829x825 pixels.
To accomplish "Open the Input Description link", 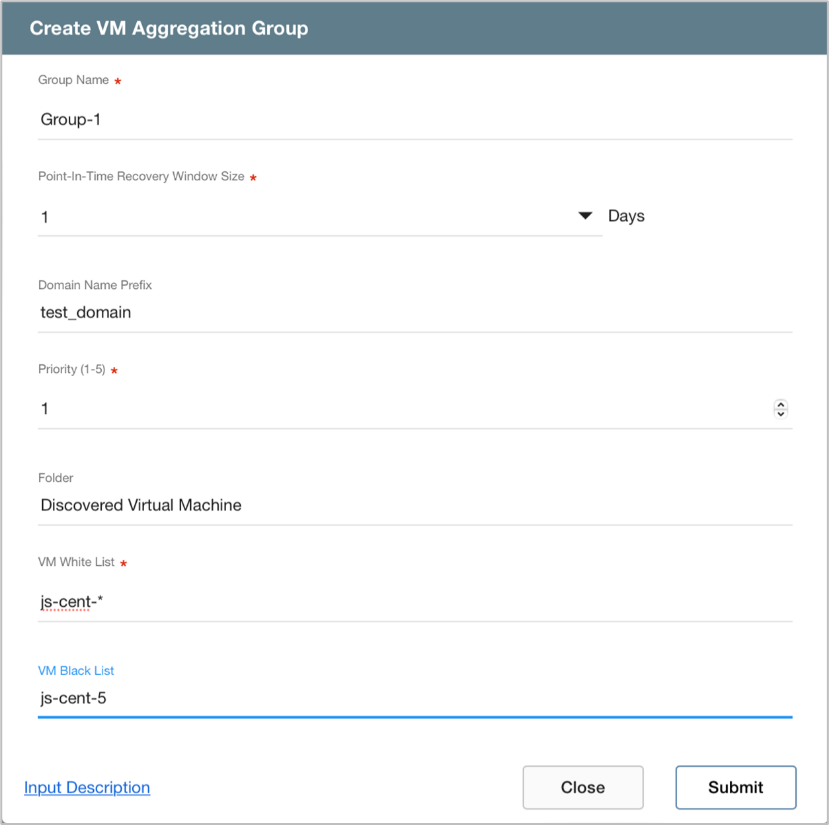I will click(87, 788).
